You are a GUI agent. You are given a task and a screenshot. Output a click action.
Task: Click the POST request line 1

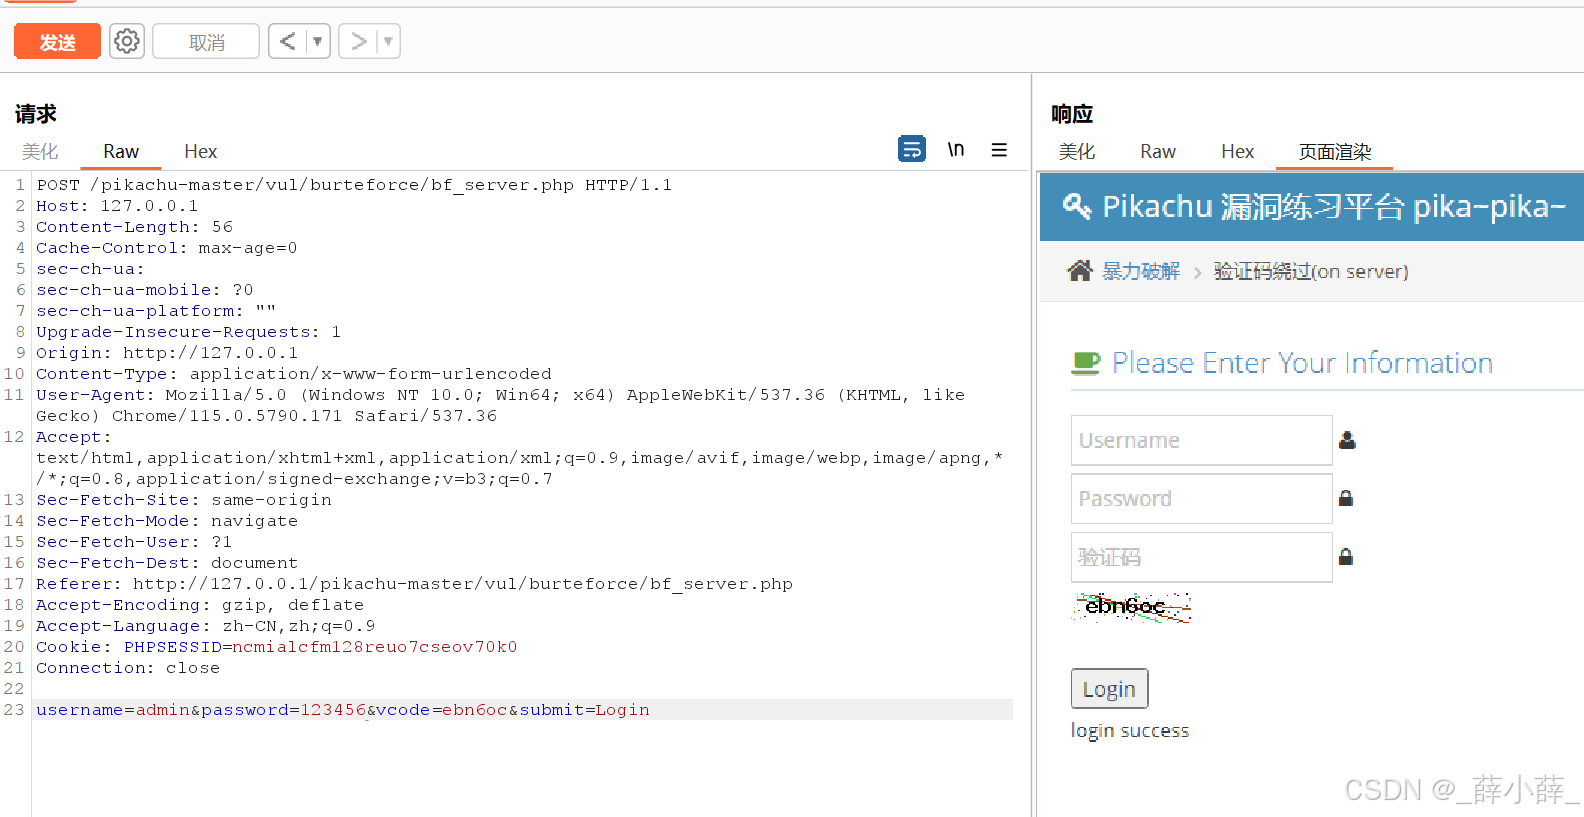[354, 185]
